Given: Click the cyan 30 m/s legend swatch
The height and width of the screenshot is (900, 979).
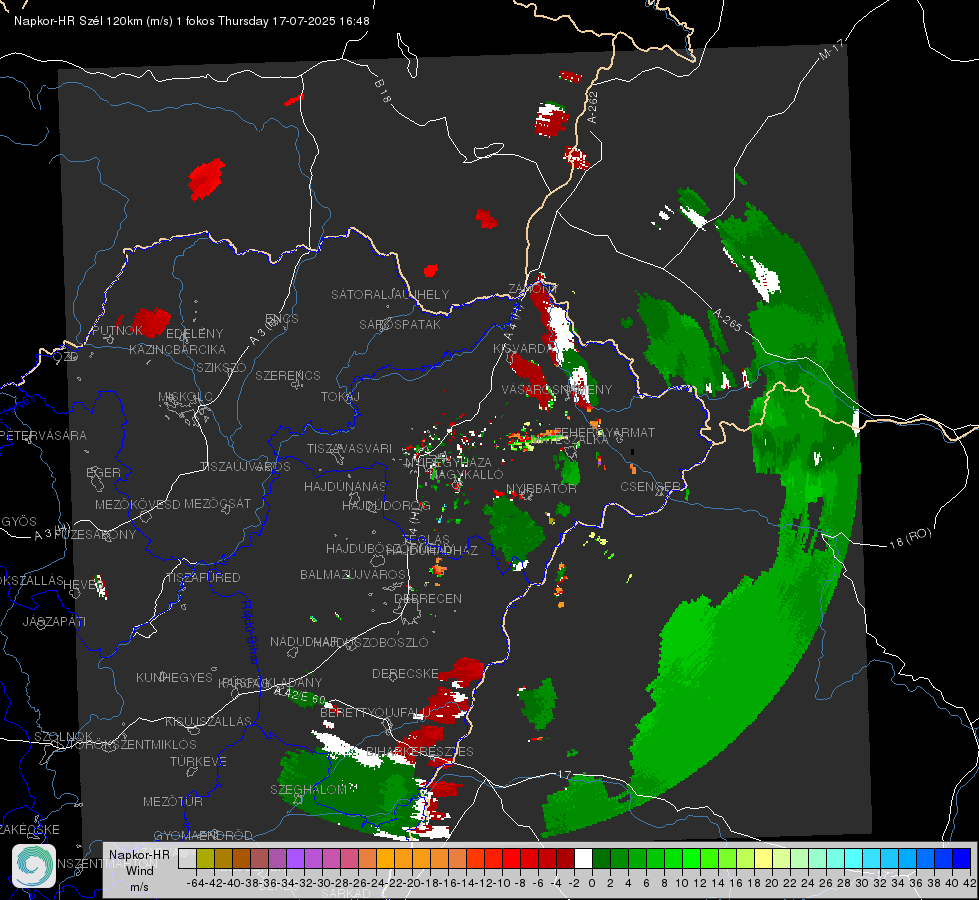Looking at the screenshot, I should coord(854,858).
